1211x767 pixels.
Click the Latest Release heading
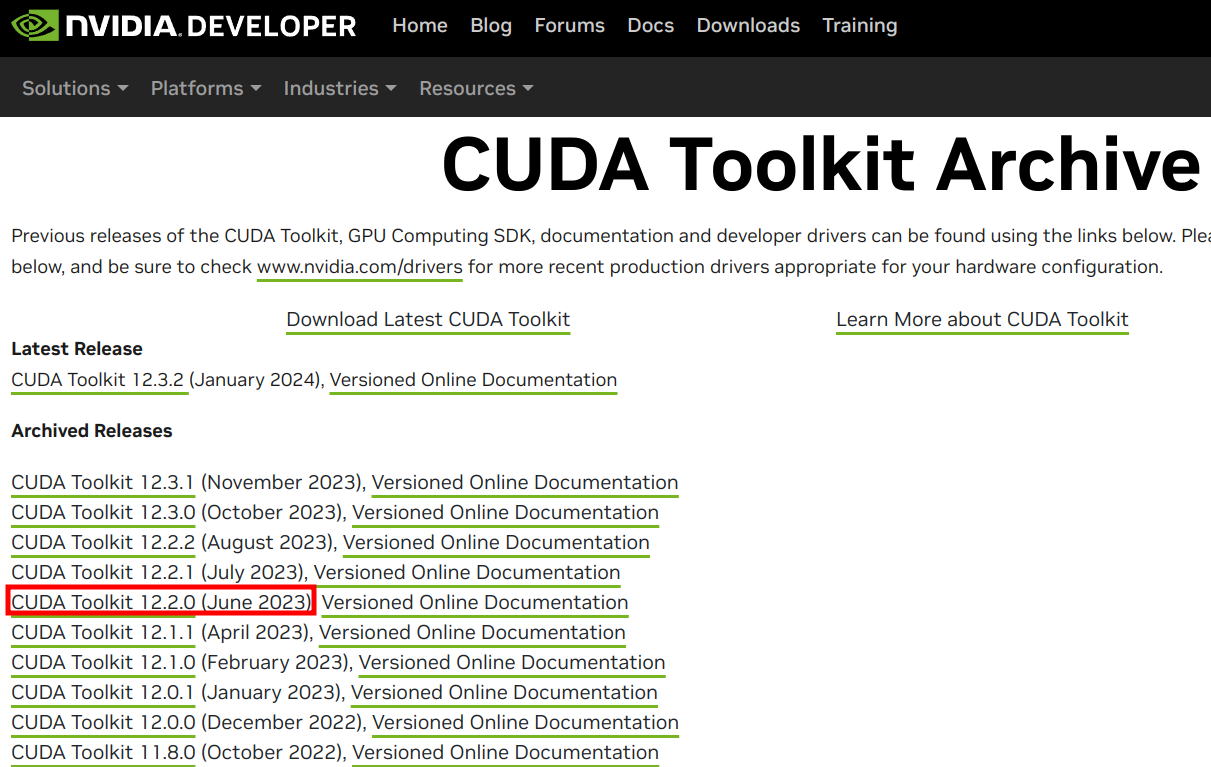click(77, 349)
